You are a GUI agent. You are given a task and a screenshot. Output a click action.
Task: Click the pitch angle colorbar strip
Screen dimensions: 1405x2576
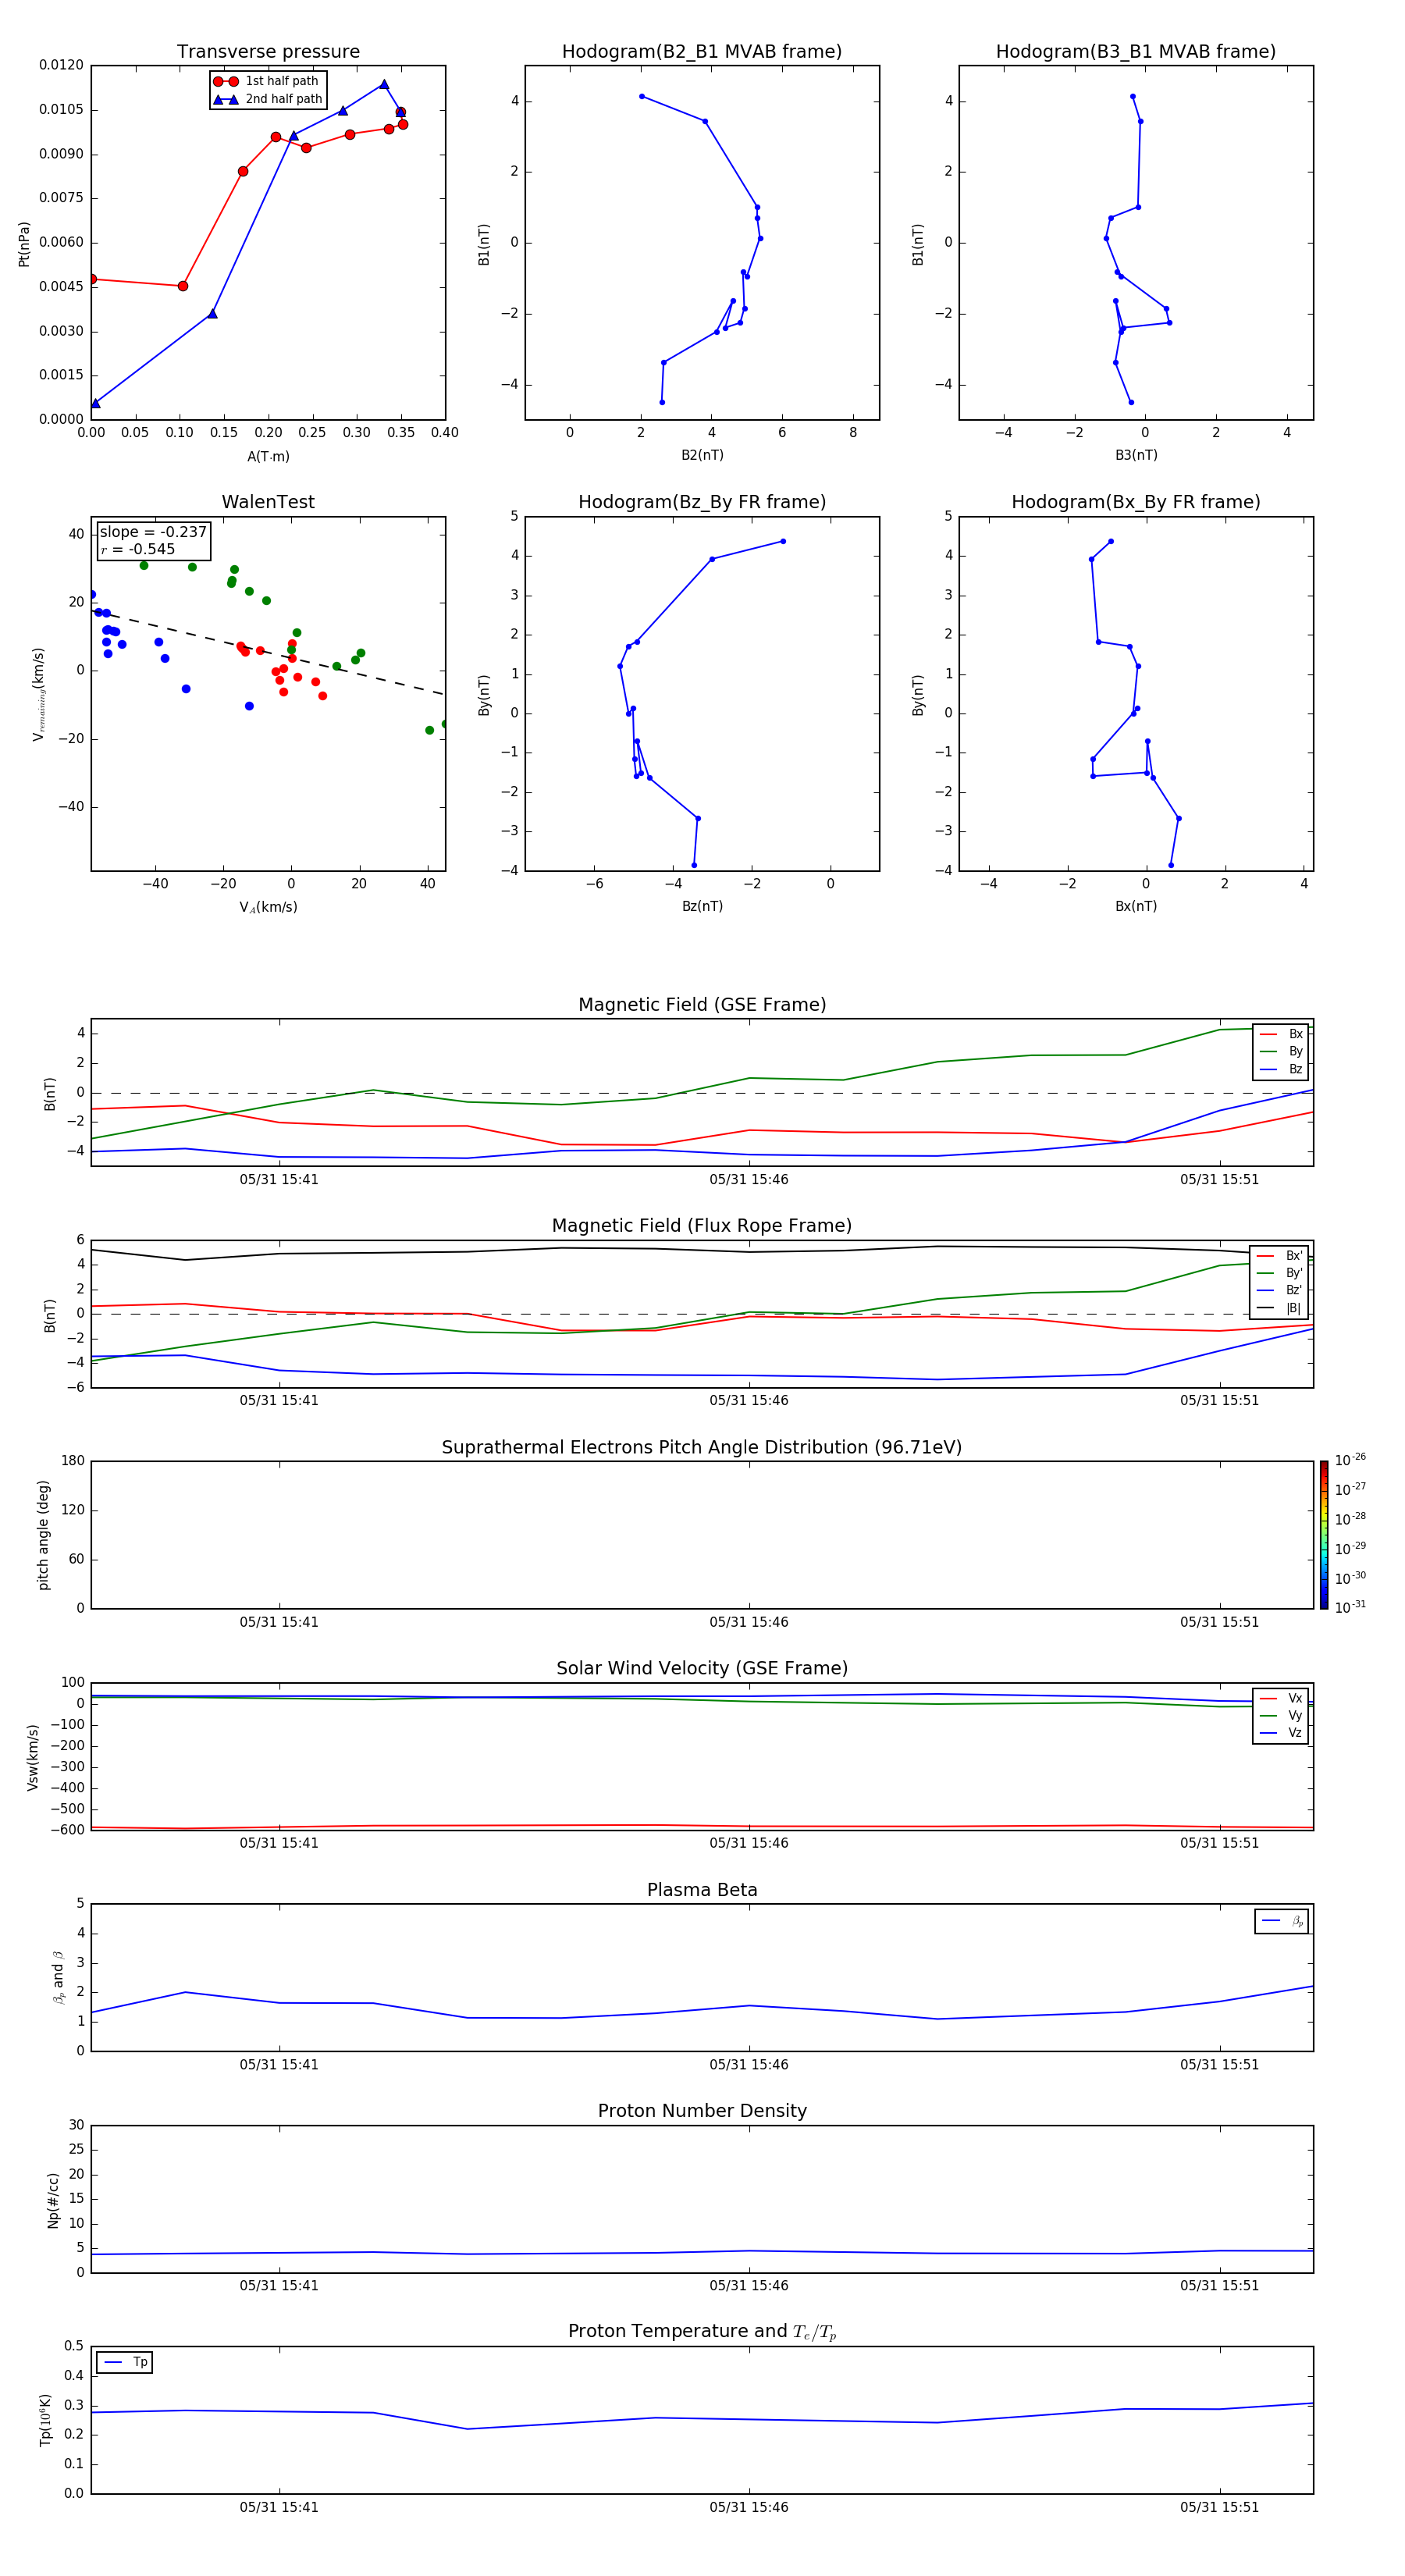point(1324,1534)
